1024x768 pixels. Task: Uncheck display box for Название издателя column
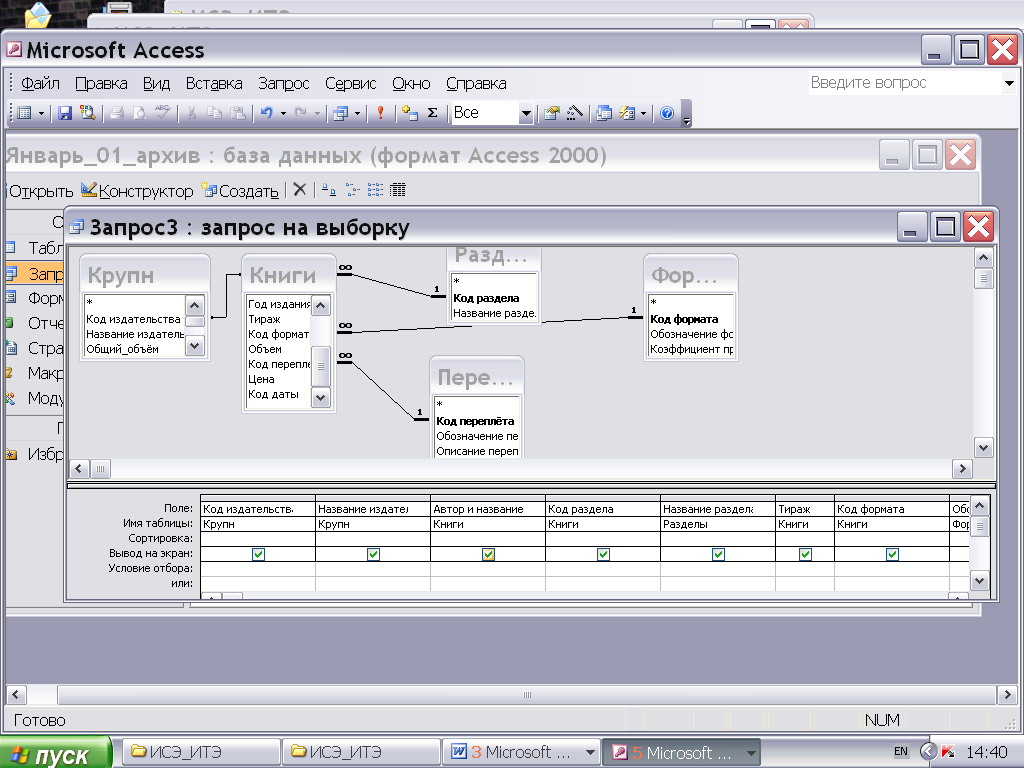pos(373,554)
